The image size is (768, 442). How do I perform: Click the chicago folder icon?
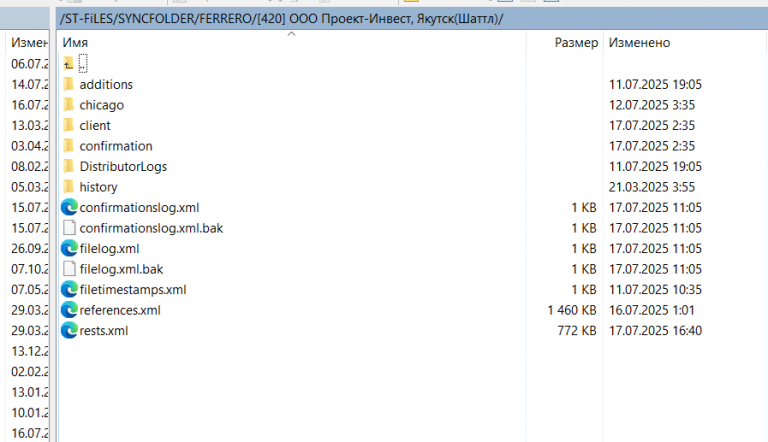69,105
